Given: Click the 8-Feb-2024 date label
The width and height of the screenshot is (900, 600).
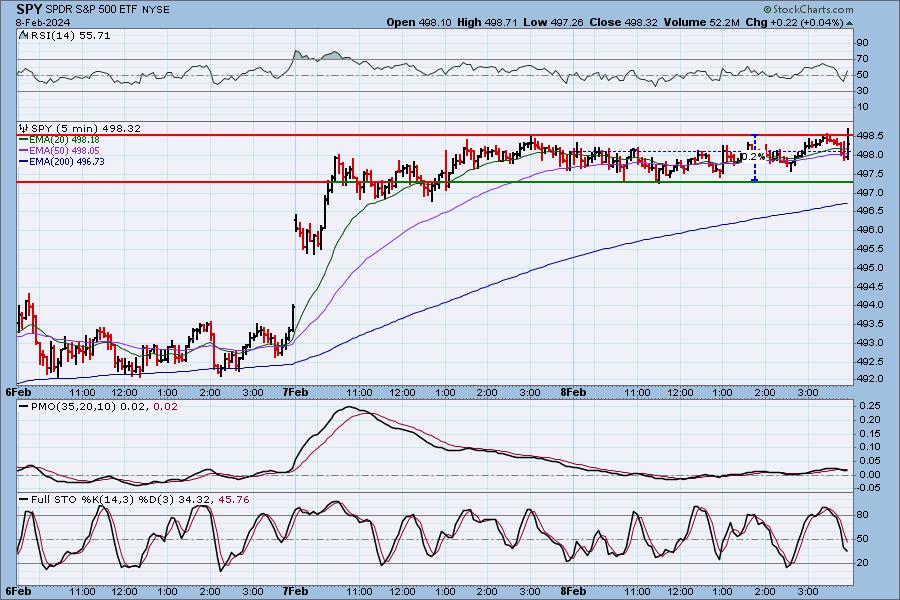Looking at the screenshot, I should click(43, 22).
